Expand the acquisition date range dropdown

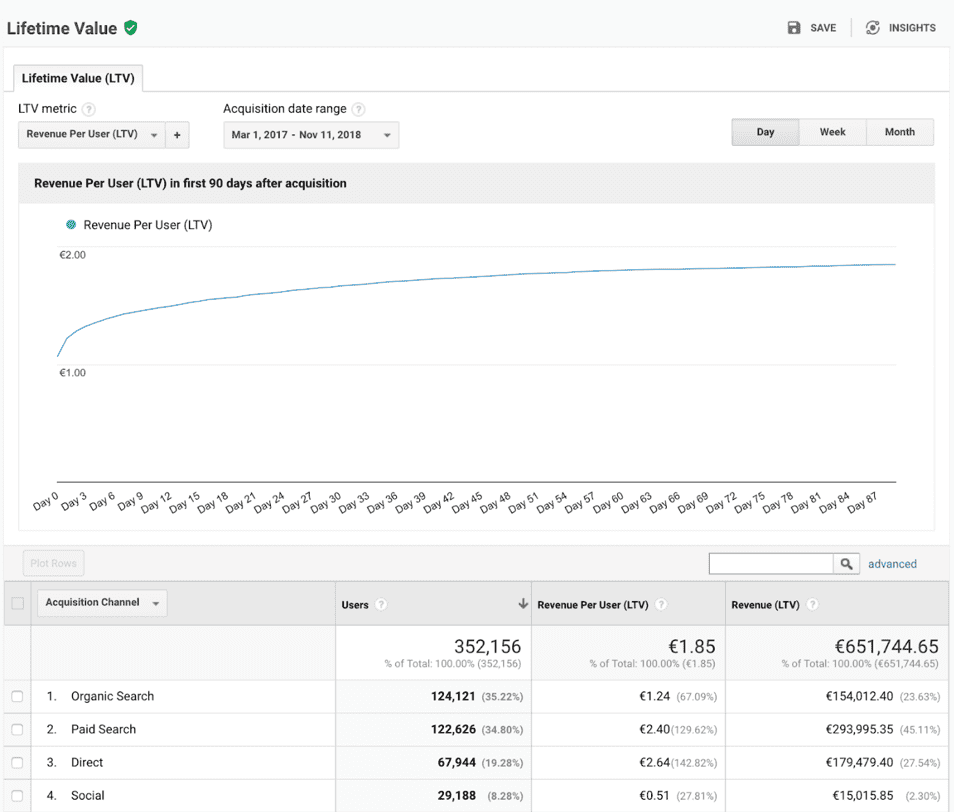[310, 135]
